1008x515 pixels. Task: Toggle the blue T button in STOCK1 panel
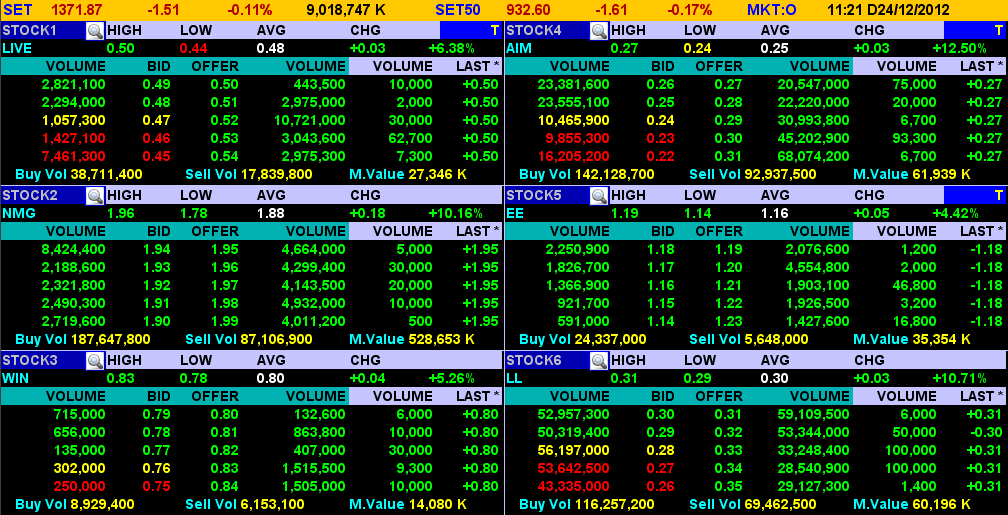point(471,30)
